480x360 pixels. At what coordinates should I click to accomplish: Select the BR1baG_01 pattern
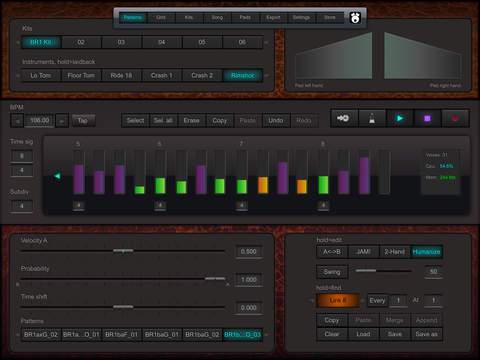(x=162, y=334)
